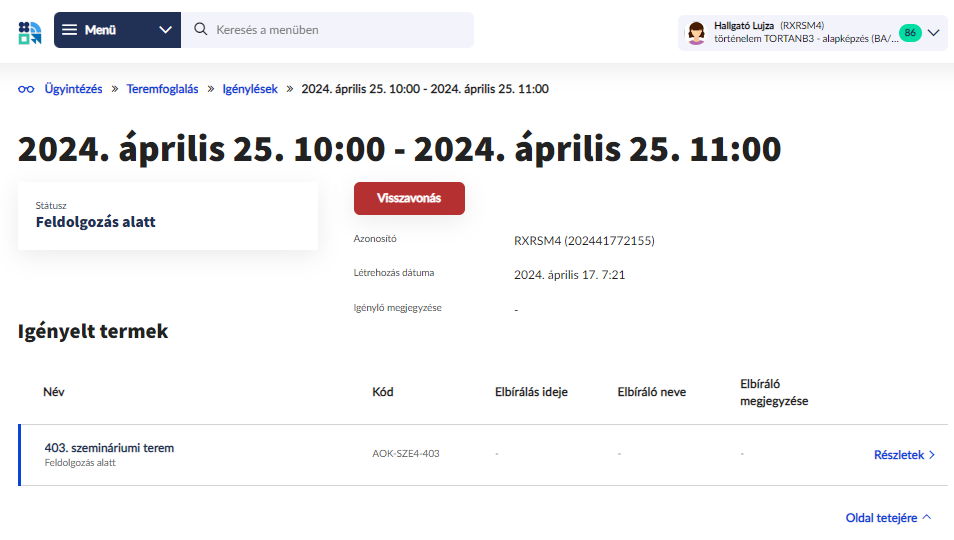Image resolution: width=954 pixels, height=540 pixels.
Task: Click the up arrow next to Oldal tetejére
Action: coord(927,517)
